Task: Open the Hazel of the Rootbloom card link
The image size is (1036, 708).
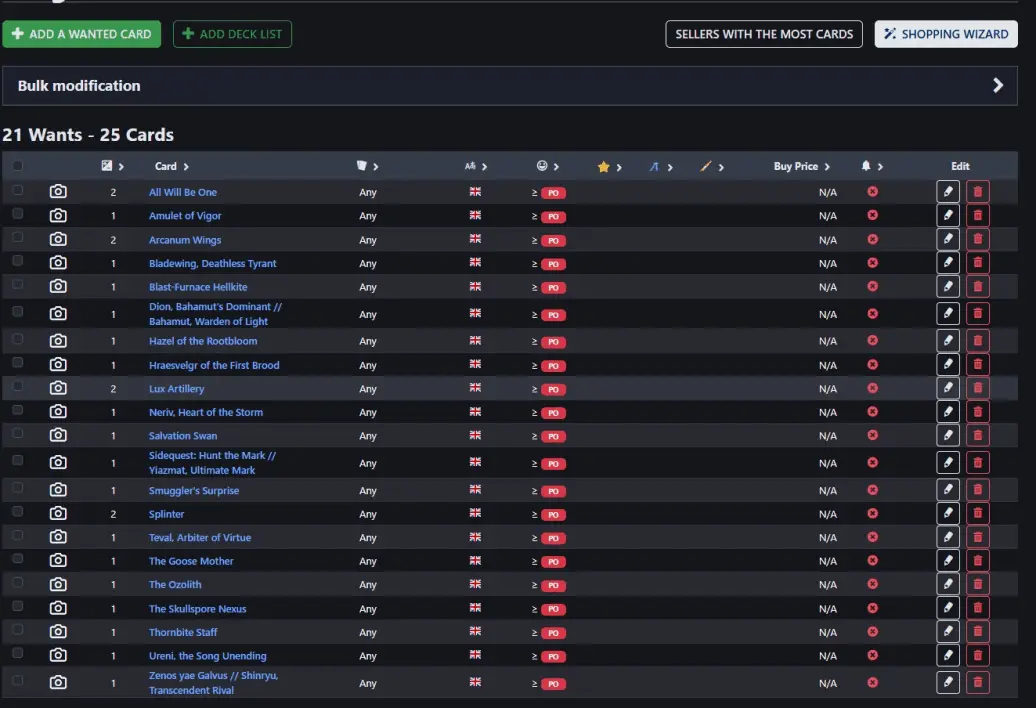Action: 203,341
